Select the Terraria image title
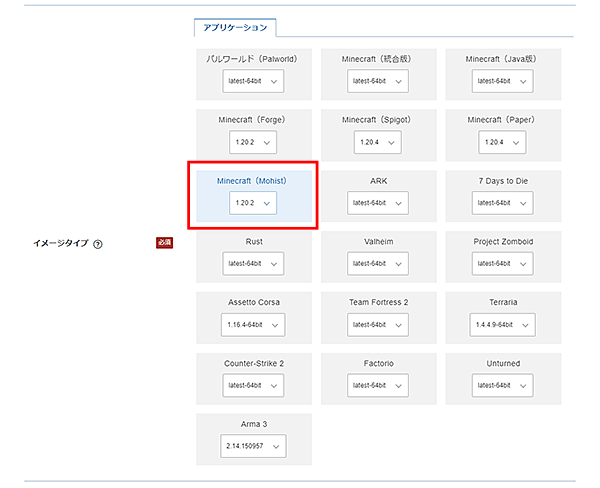Viewport: 600px width, 488px height. coord(503,302)
